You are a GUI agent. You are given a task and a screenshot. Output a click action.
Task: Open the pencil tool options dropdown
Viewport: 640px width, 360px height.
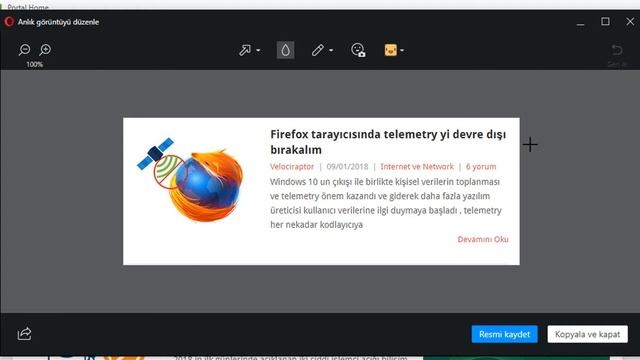(x=331, y=50)
